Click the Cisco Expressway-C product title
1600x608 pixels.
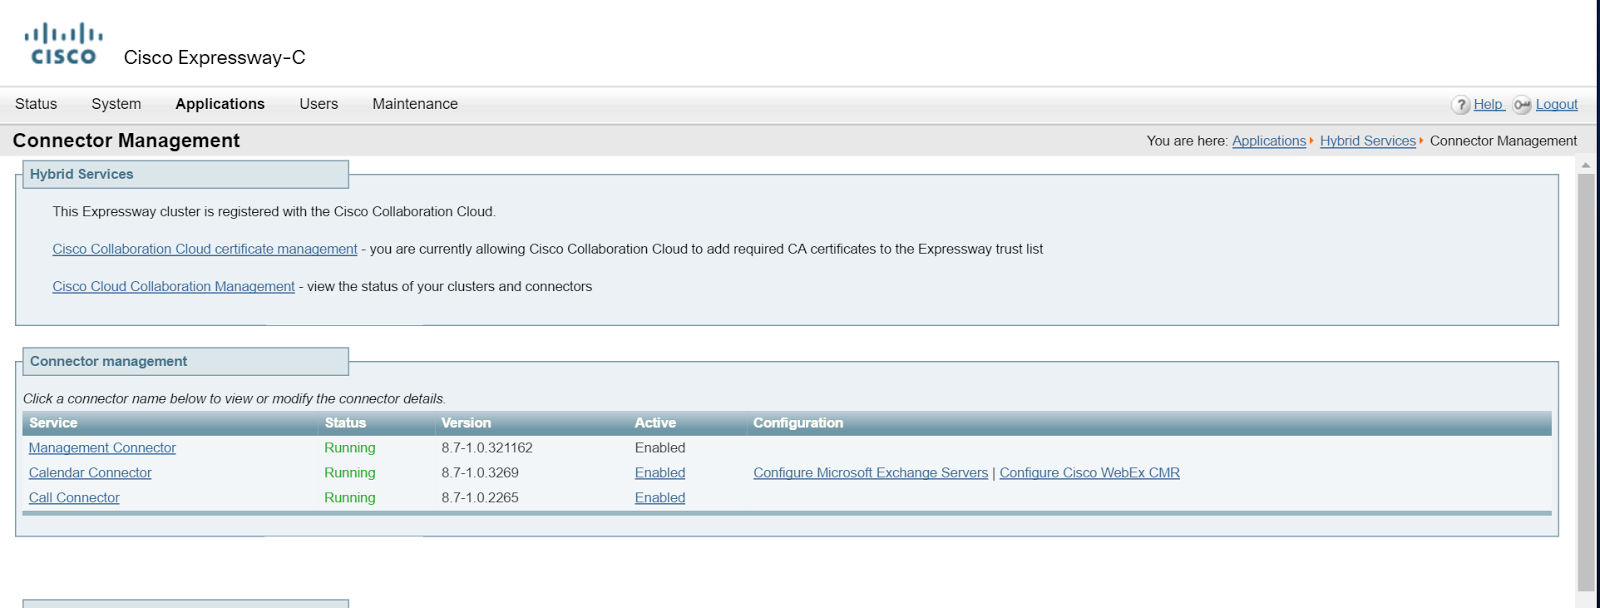point(215,58)
